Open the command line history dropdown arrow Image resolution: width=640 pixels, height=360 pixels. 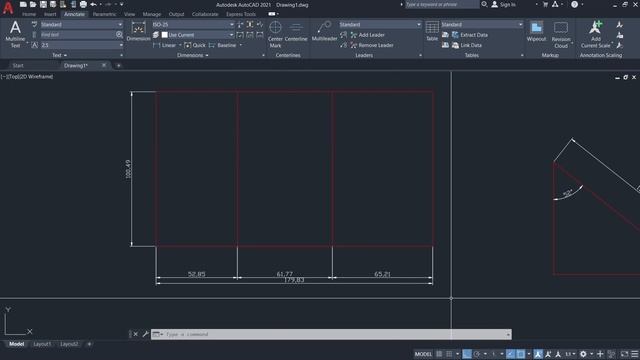click(508, 334)
